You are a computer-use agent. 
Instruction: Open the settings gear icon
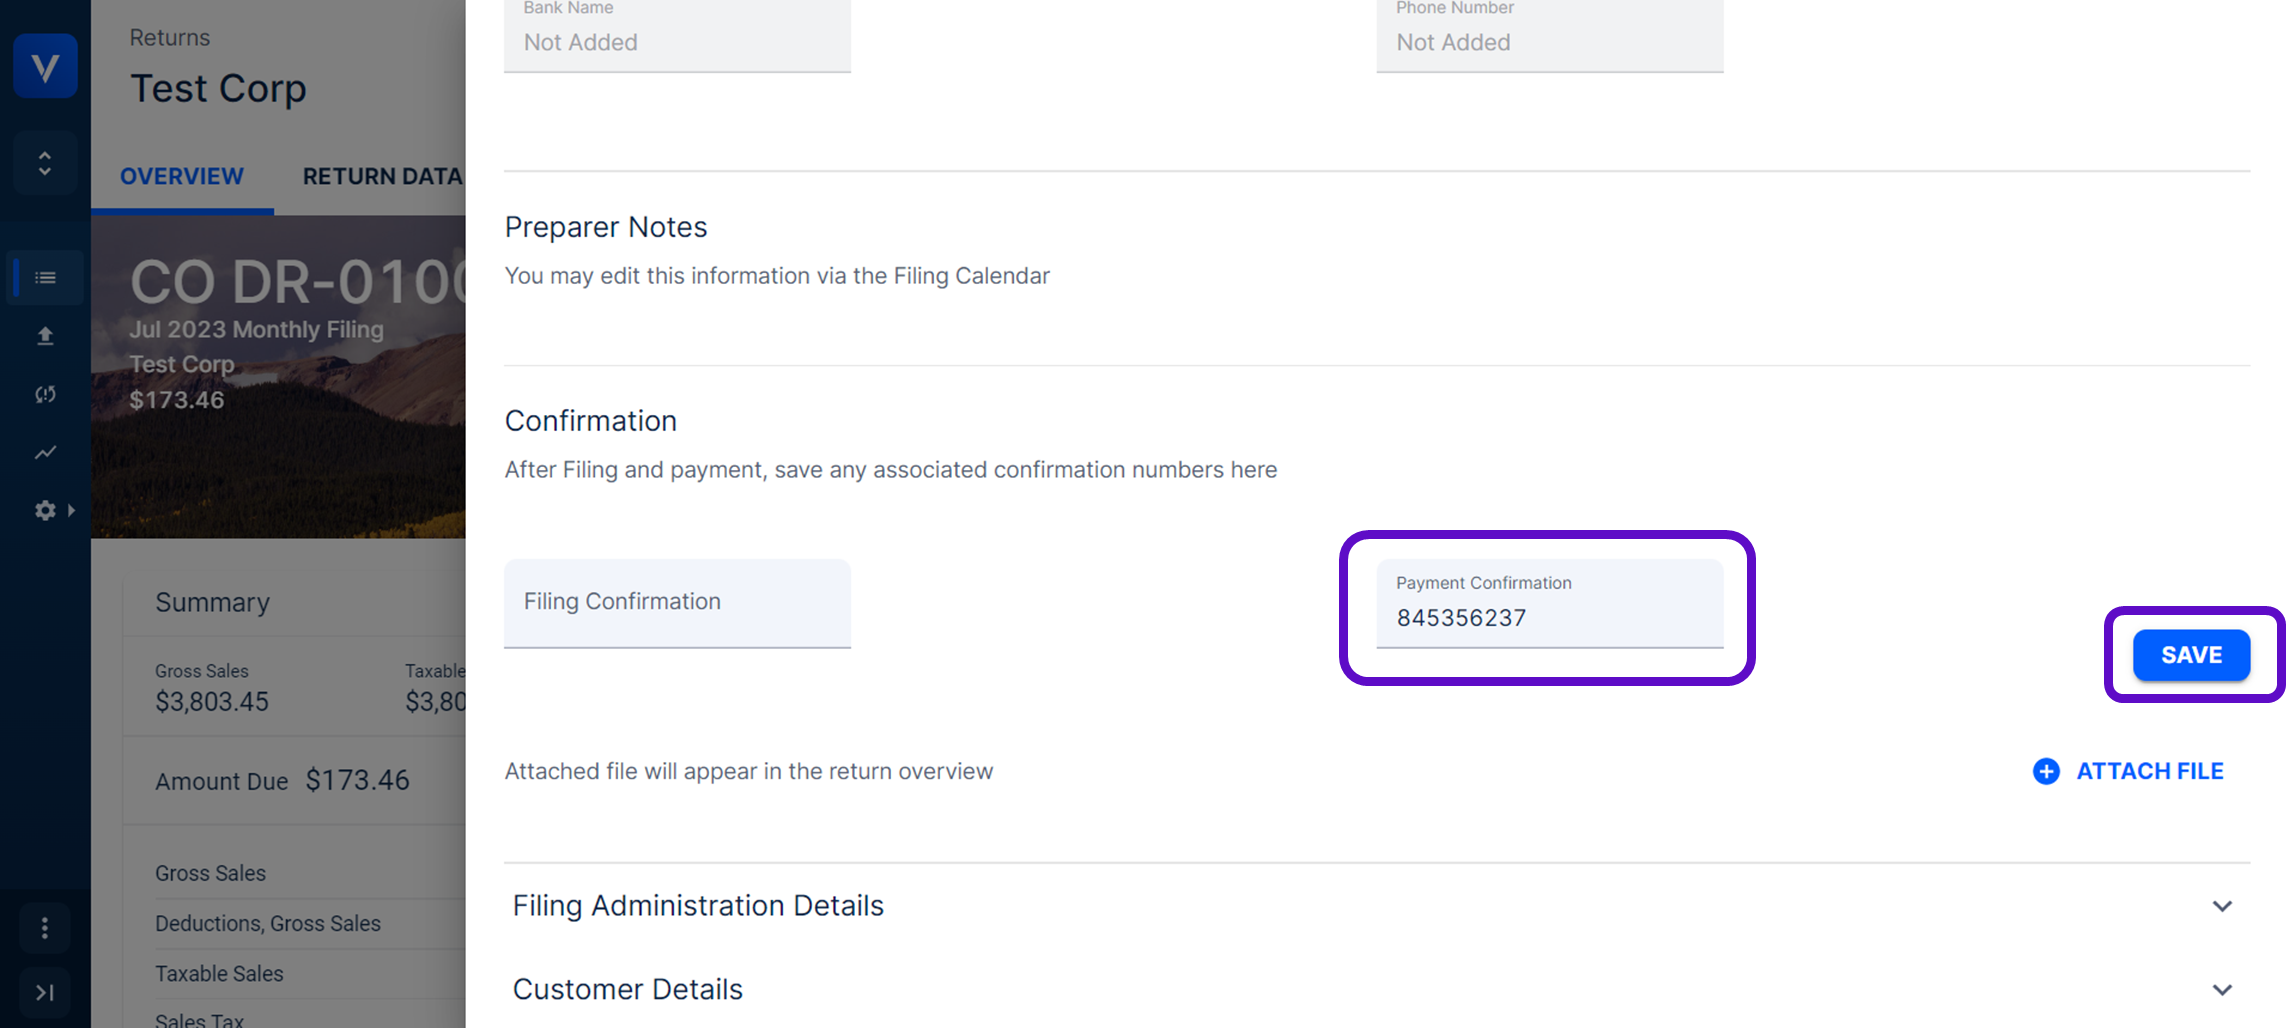44,510
